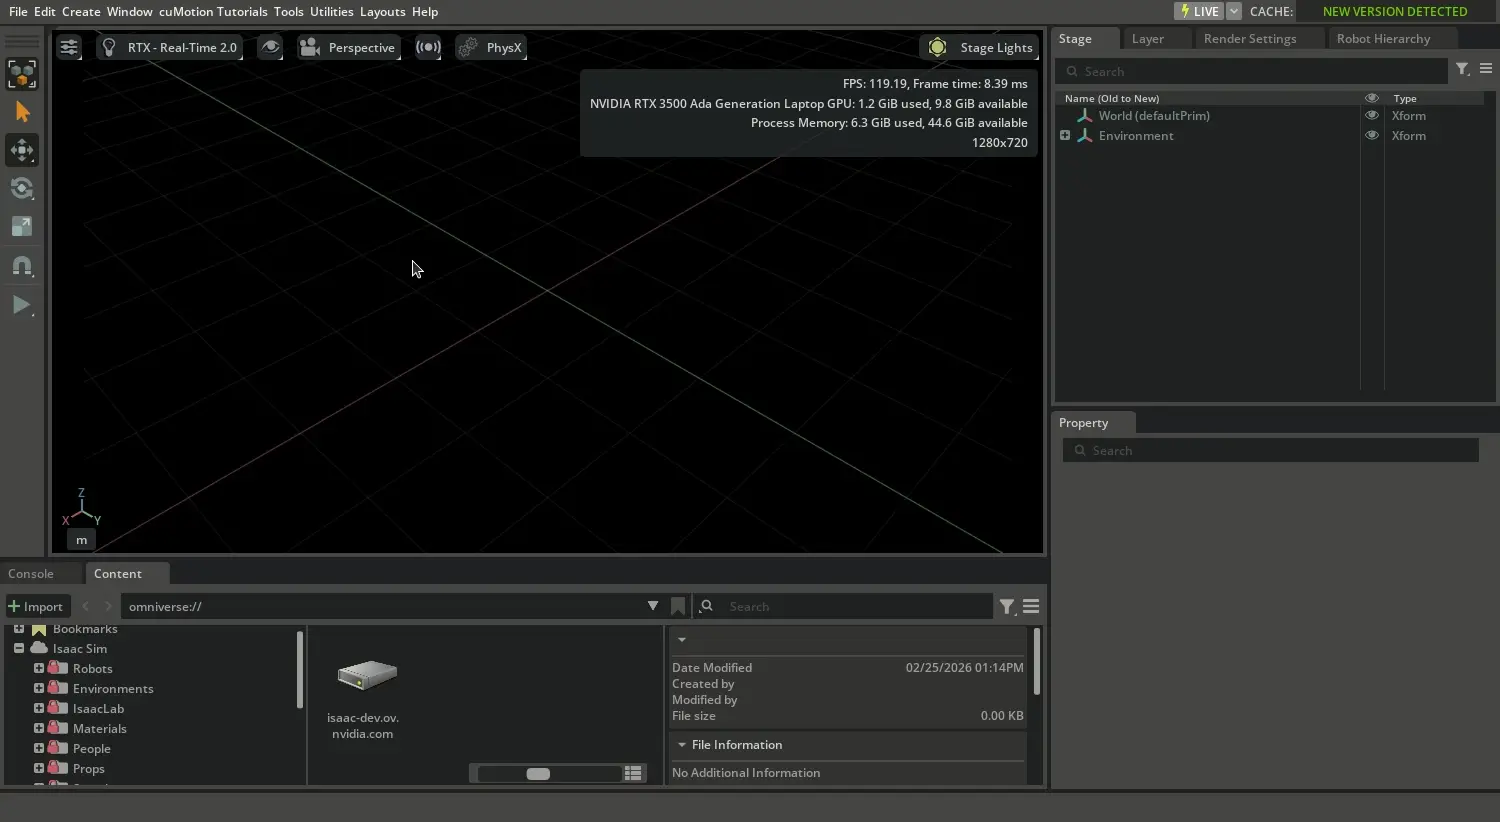Expand the Environment prim in Stage tree
The width and height of the screenshot is (1500, 822).
coord(1065,136)
